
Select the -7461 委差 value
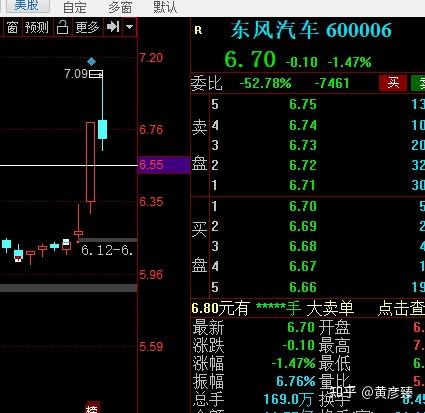pyautogui.click(x=332, y=83)
